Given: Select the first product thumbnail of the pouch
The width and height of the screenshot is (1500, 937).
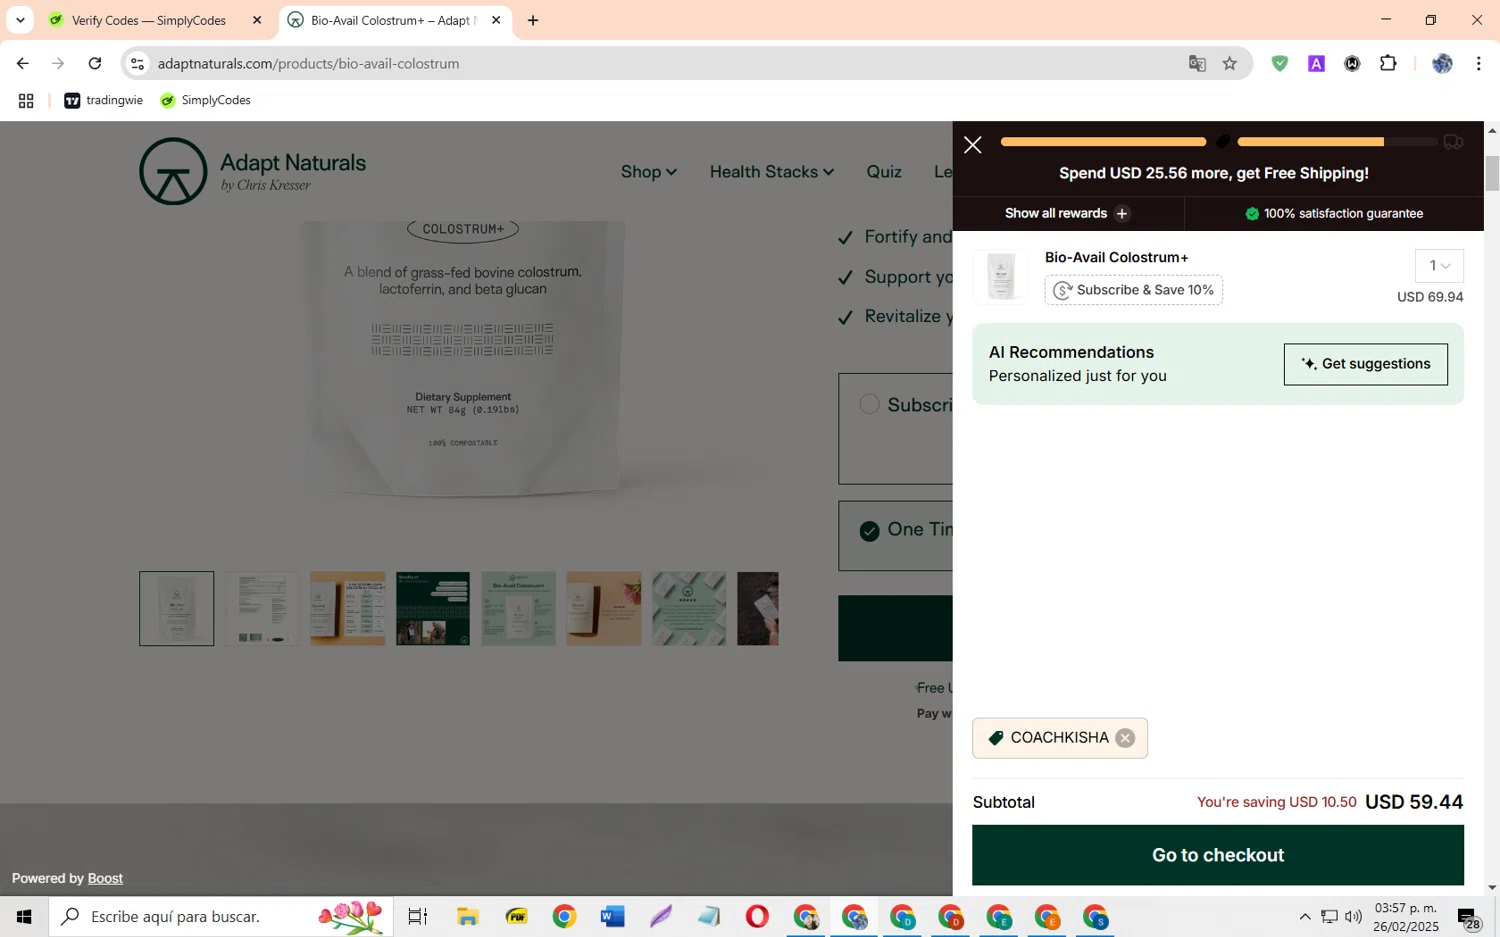Looking at the screenshot, I should coord(177,609).
